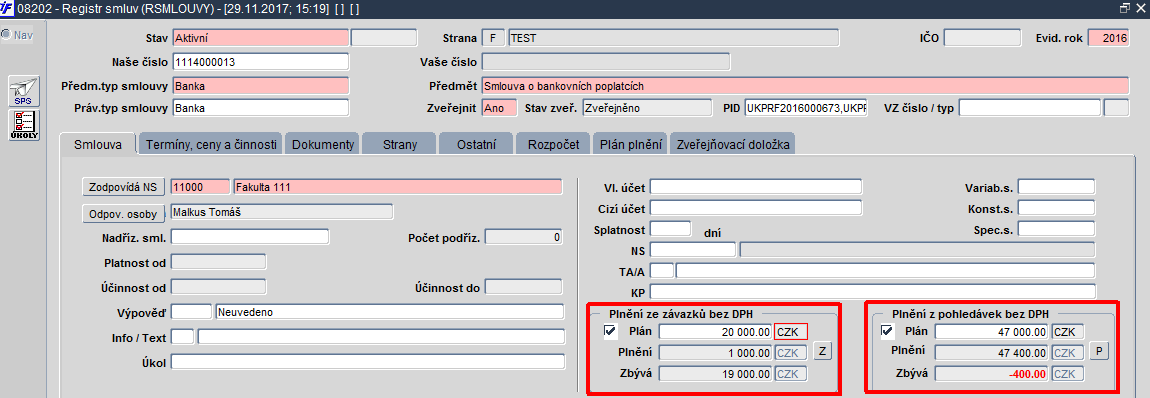1150x398 pixels.
Task: Click the Platnost od date field
Action: pos(218,262)
